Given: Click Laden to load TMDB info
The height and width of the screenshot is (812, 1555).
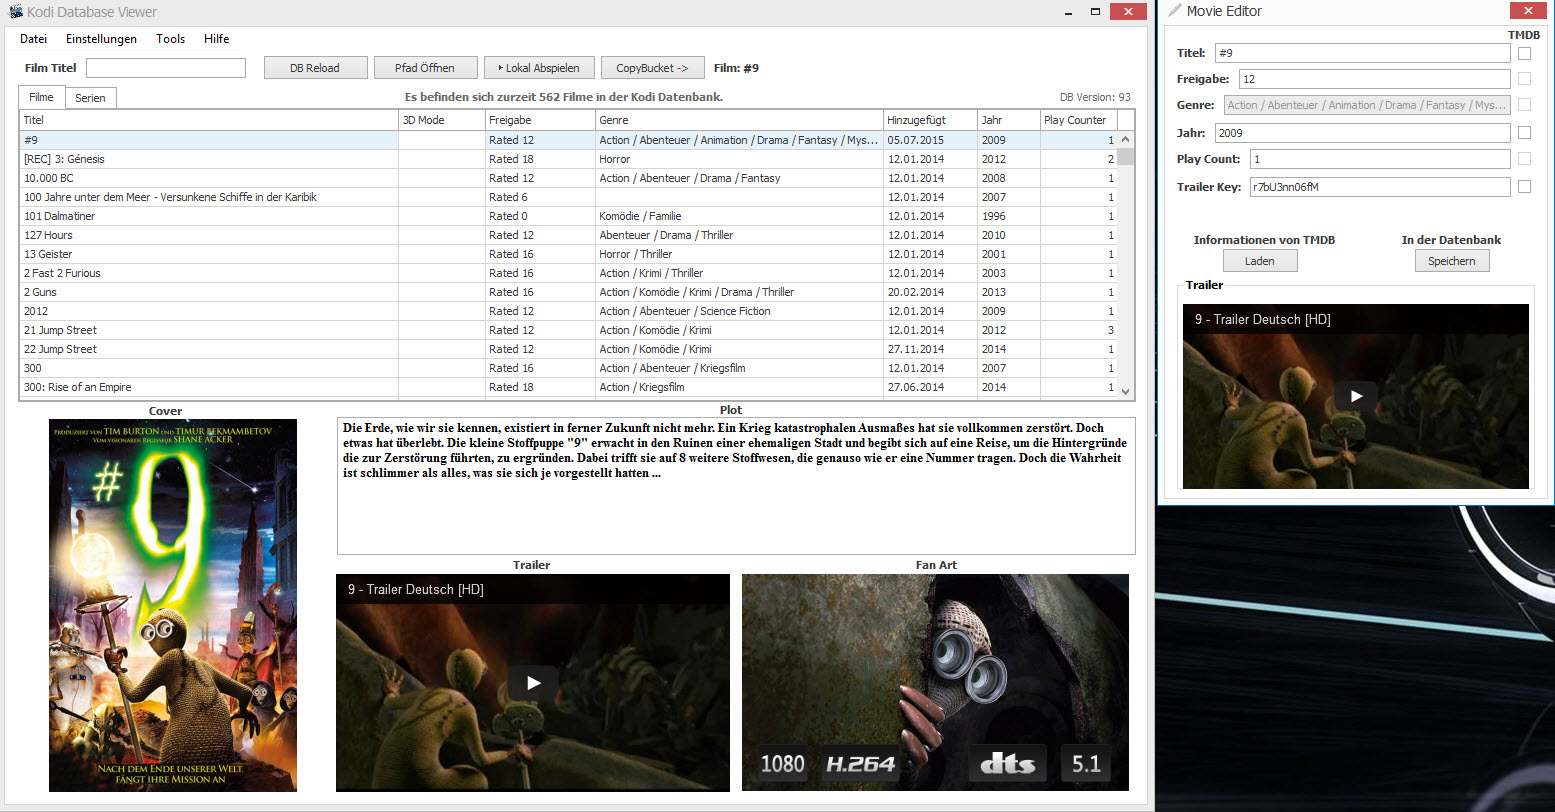Looking at the screenshot, I should tap(1259, 260).
